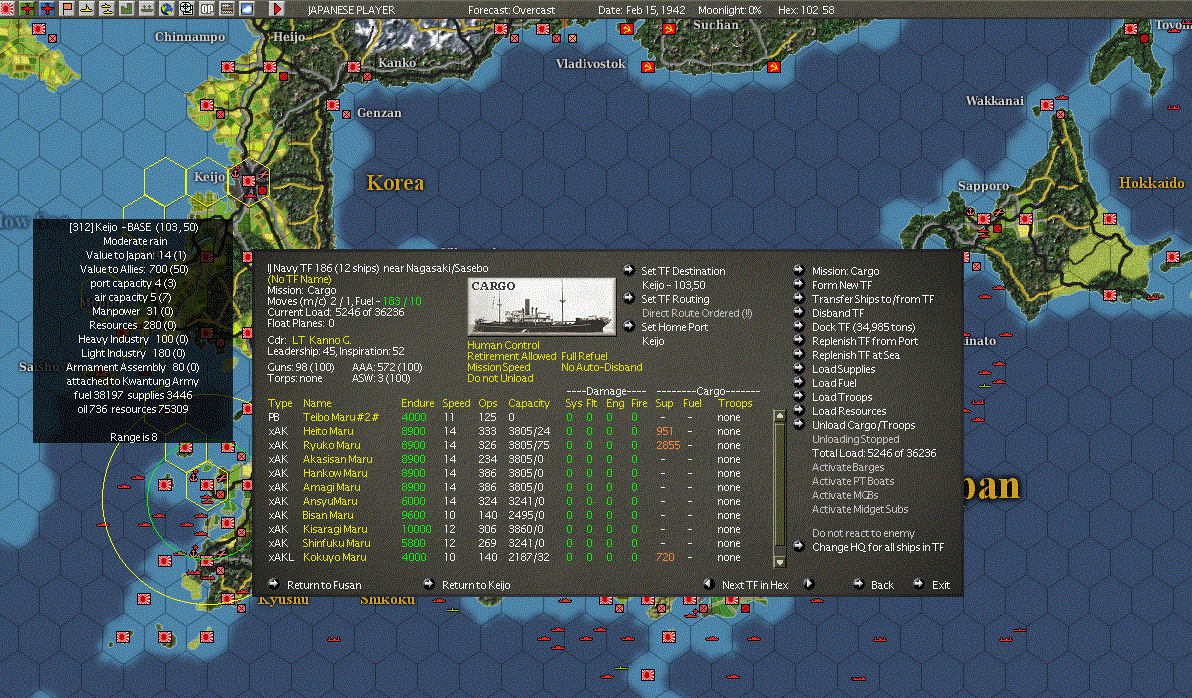This screenshot has height=698, width=1192.
Task: Click the (No TF Name) label
Action: click(299, 279)
